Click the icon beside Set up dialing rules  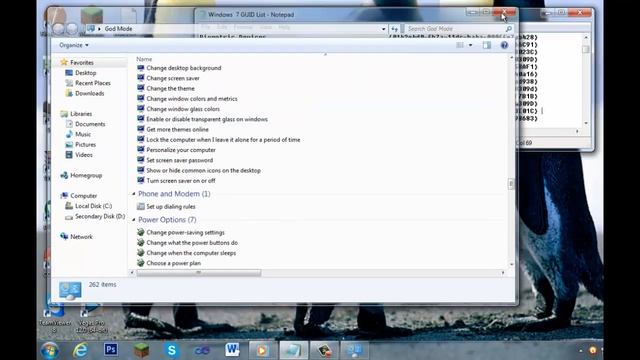[141, 206]
